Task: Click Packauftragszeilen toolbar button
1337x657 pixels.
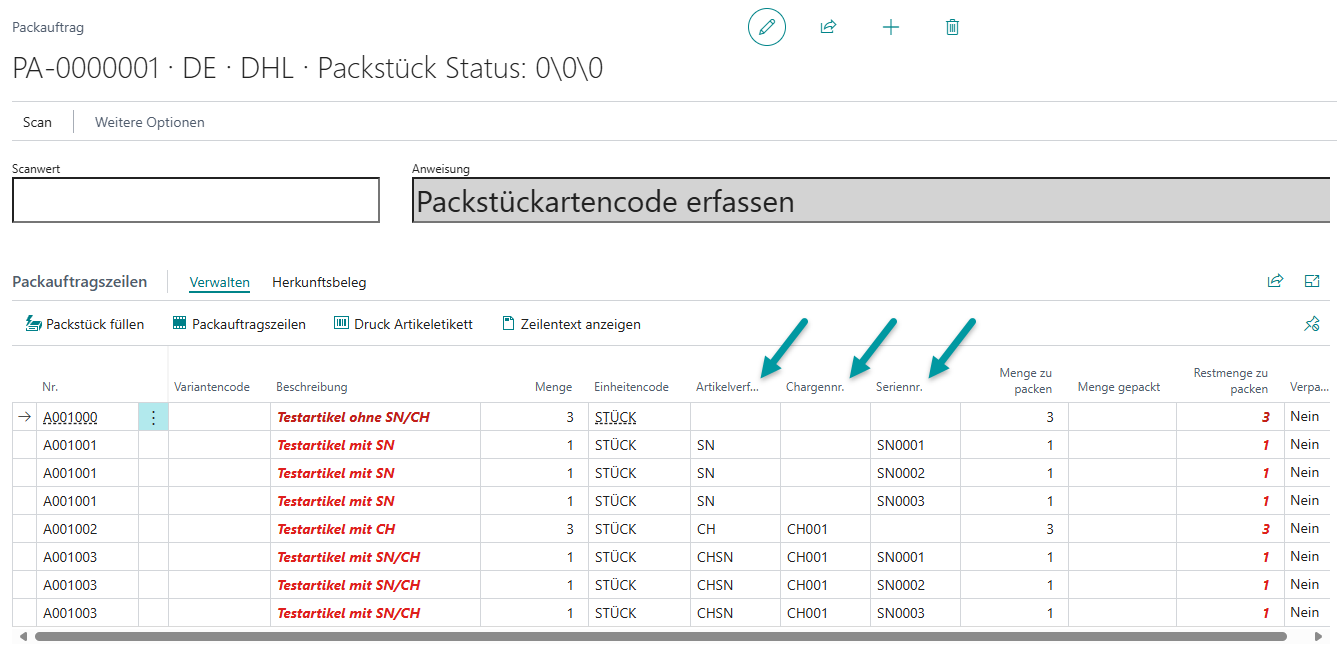Action: point(239,324)
